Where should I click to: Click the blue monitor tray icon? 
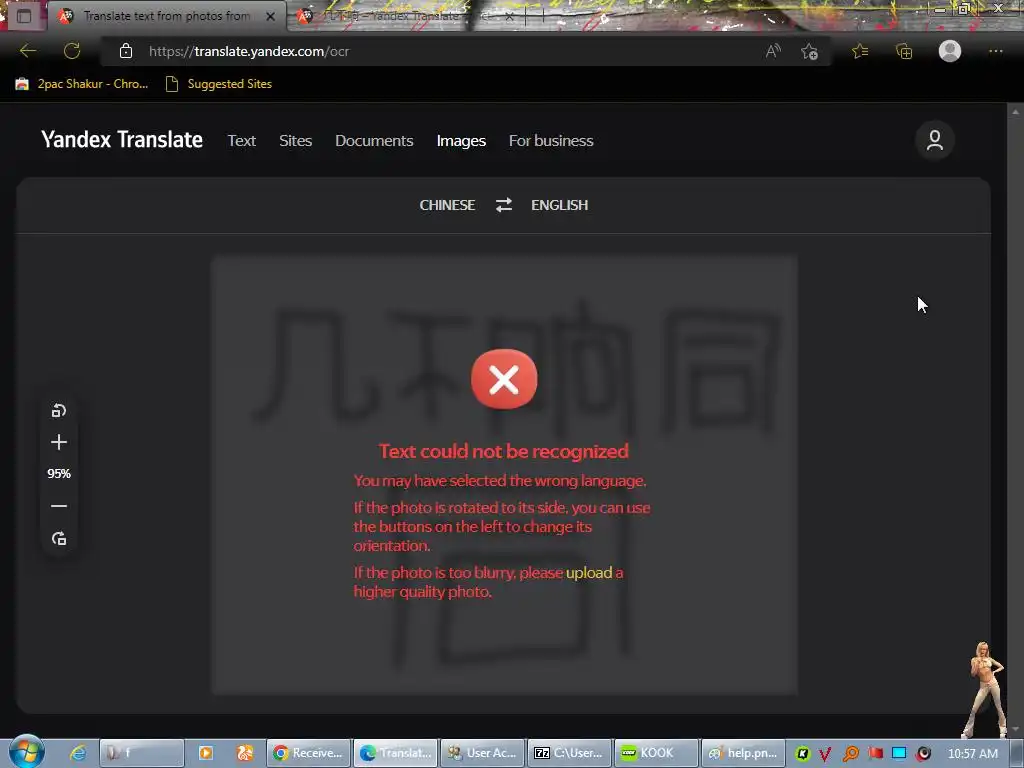click(899, 753)
